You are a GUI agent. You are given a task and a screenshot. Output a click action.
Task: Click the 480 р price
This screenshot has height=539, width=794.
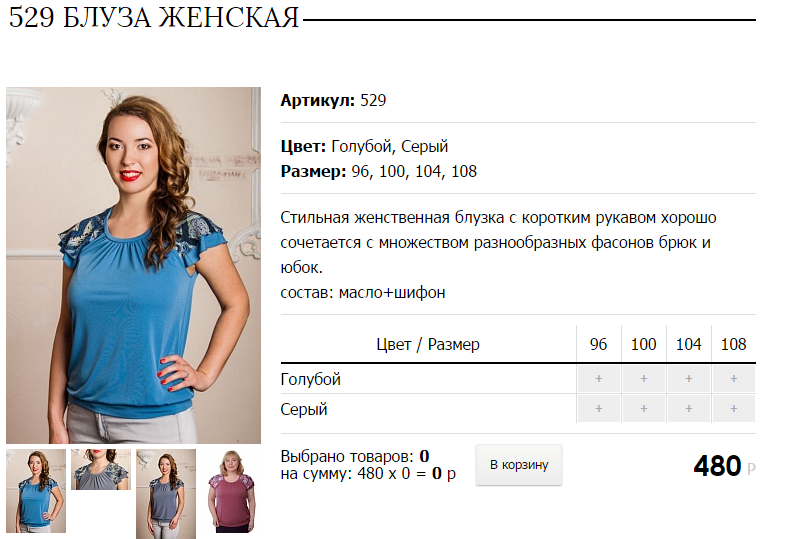tap(724, 466)
